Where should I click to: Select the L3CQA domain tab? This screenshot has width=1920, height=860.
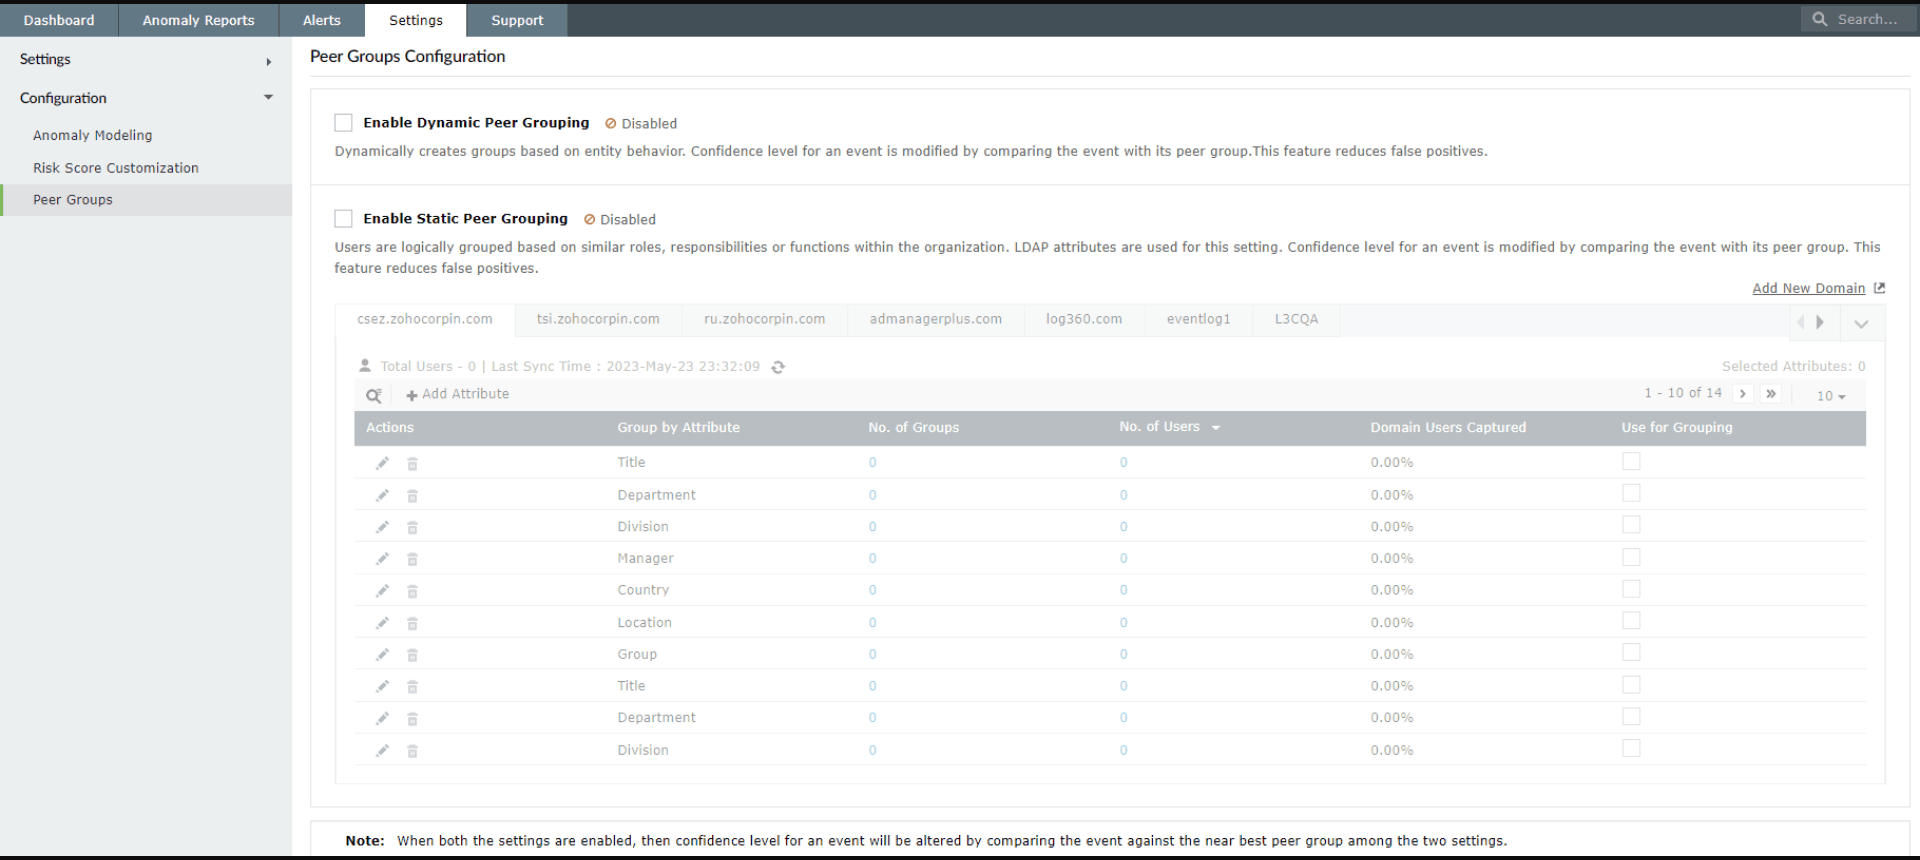pyautogui.click(x=1296, y=319)
